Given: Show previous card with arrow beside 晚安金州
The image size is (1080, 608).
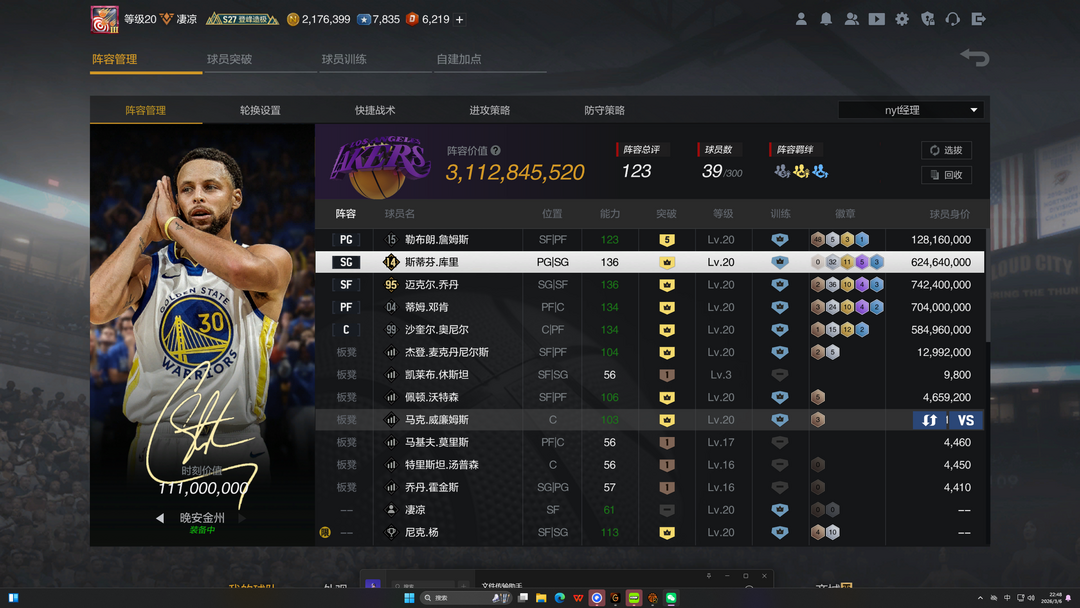Looking at the screenshot, I should pyautogui.click(x=160, y=518).
